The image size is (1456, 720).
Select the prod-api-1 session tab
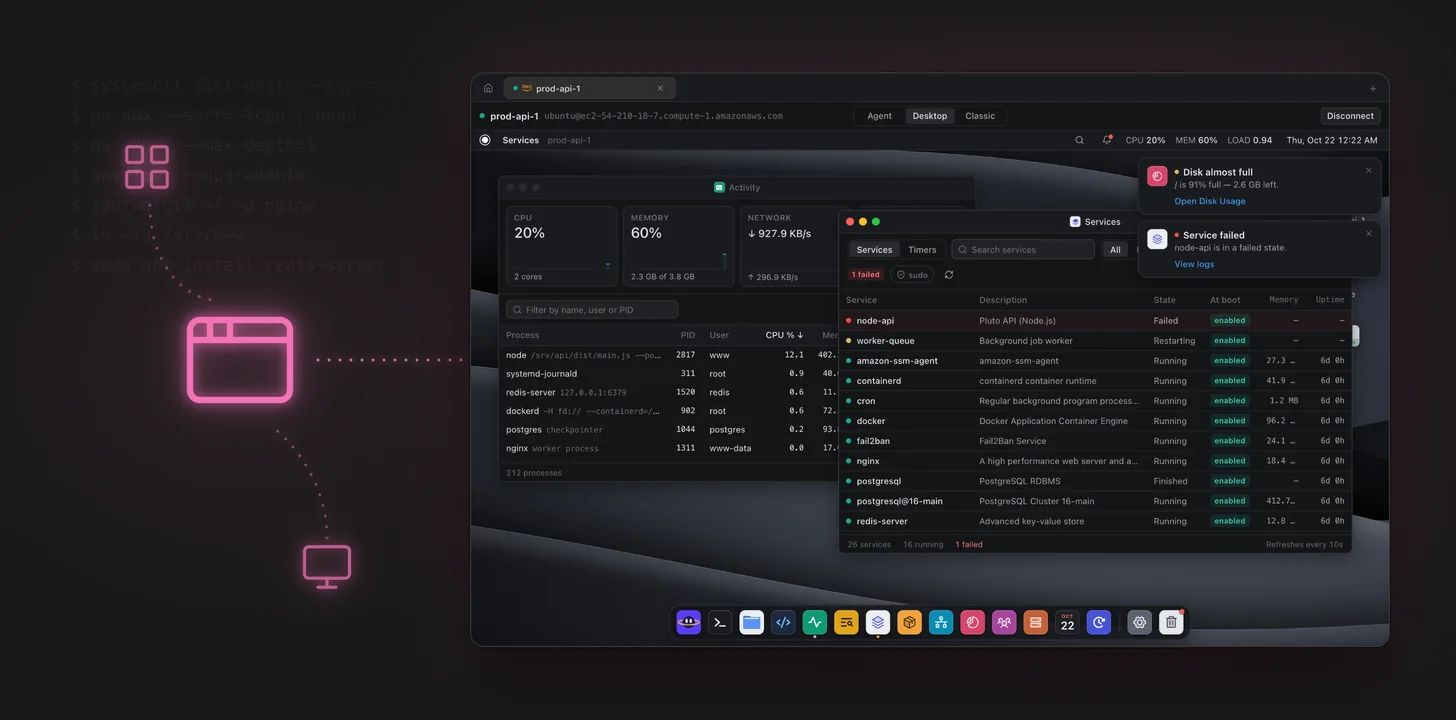pos(590,88)
